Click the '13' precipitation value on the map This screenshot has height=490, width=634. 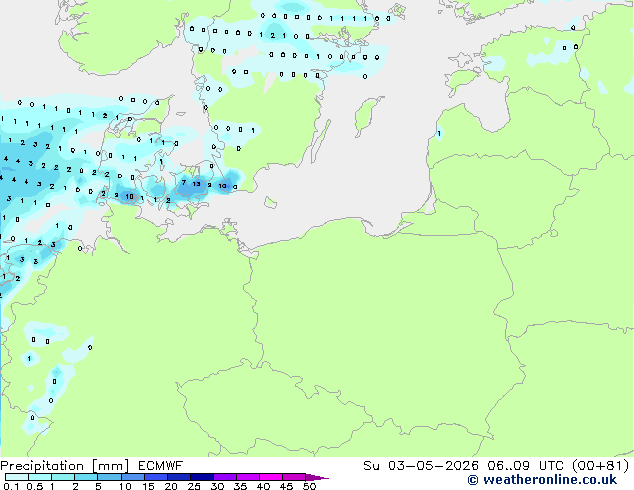[197, 184]
